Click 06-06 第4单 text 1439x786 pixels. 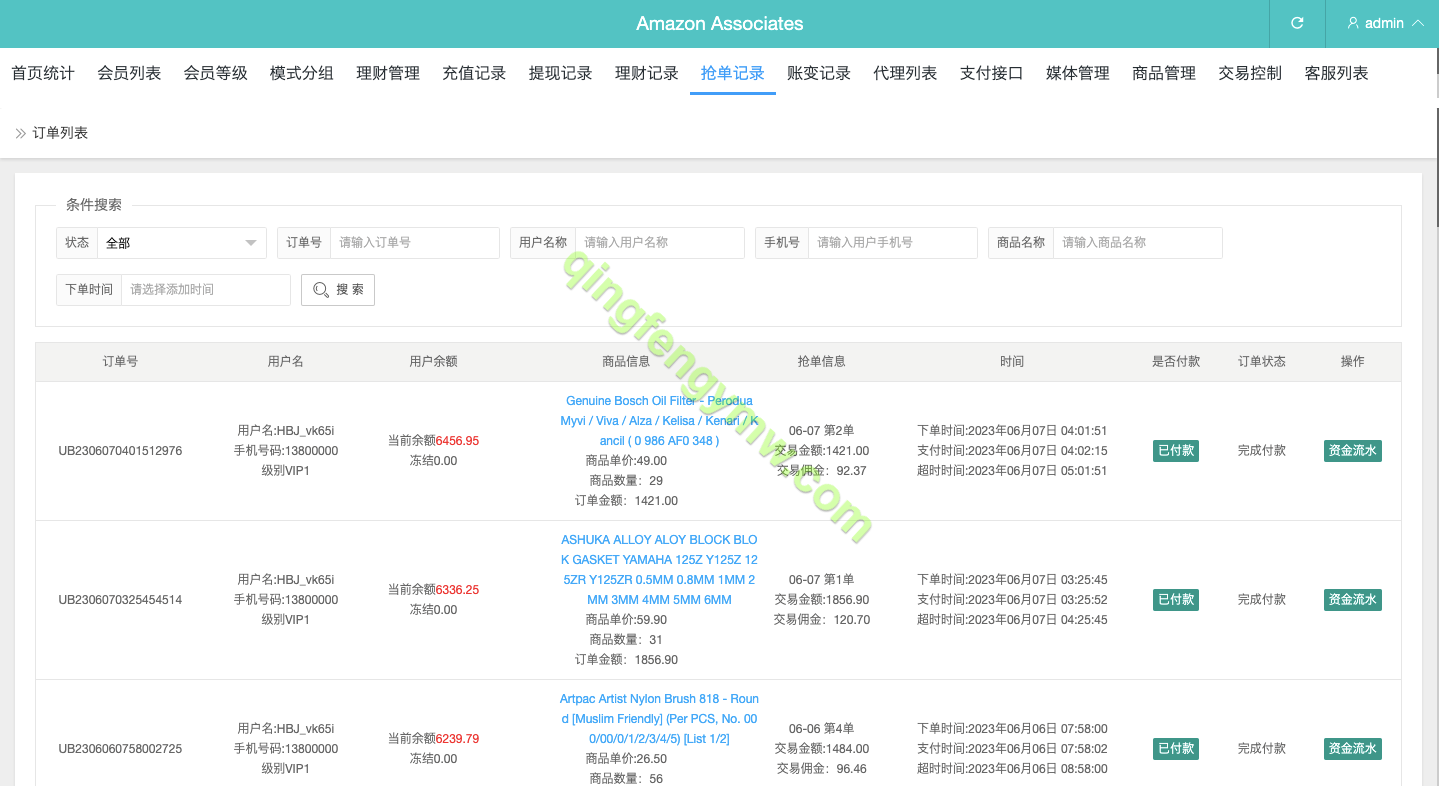(x=821, y=729)
